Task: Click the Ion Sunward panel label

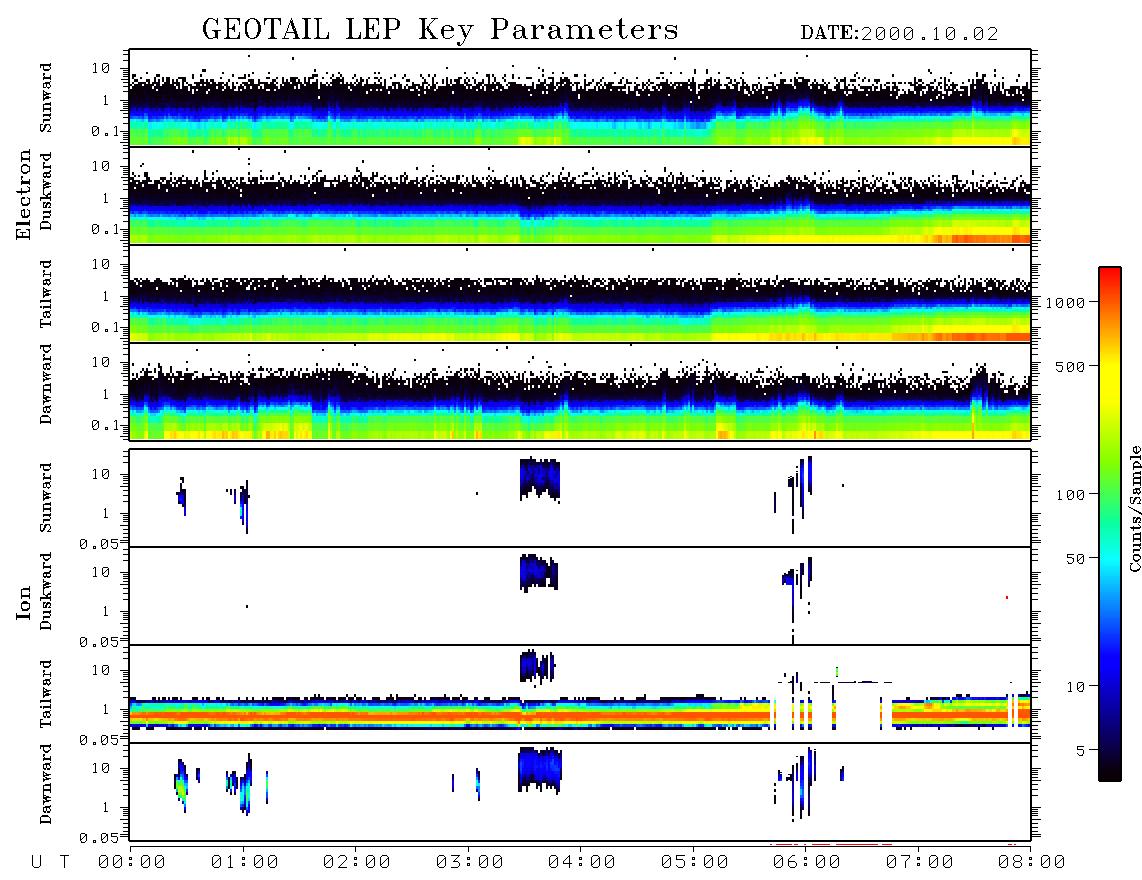Action: point(46,498)
